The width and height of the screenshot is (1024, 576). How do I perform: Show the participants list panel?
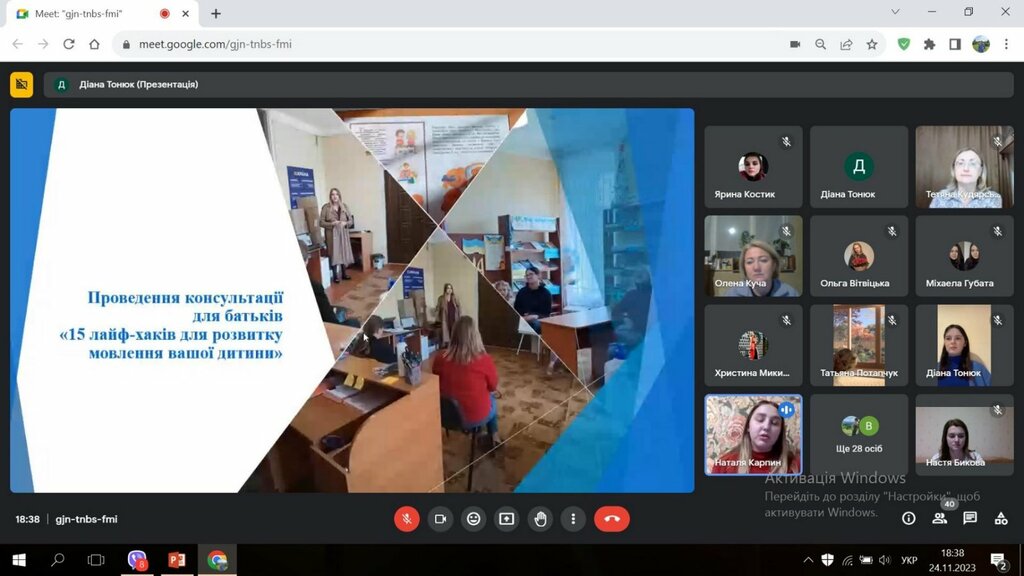(x=939, y=518)
